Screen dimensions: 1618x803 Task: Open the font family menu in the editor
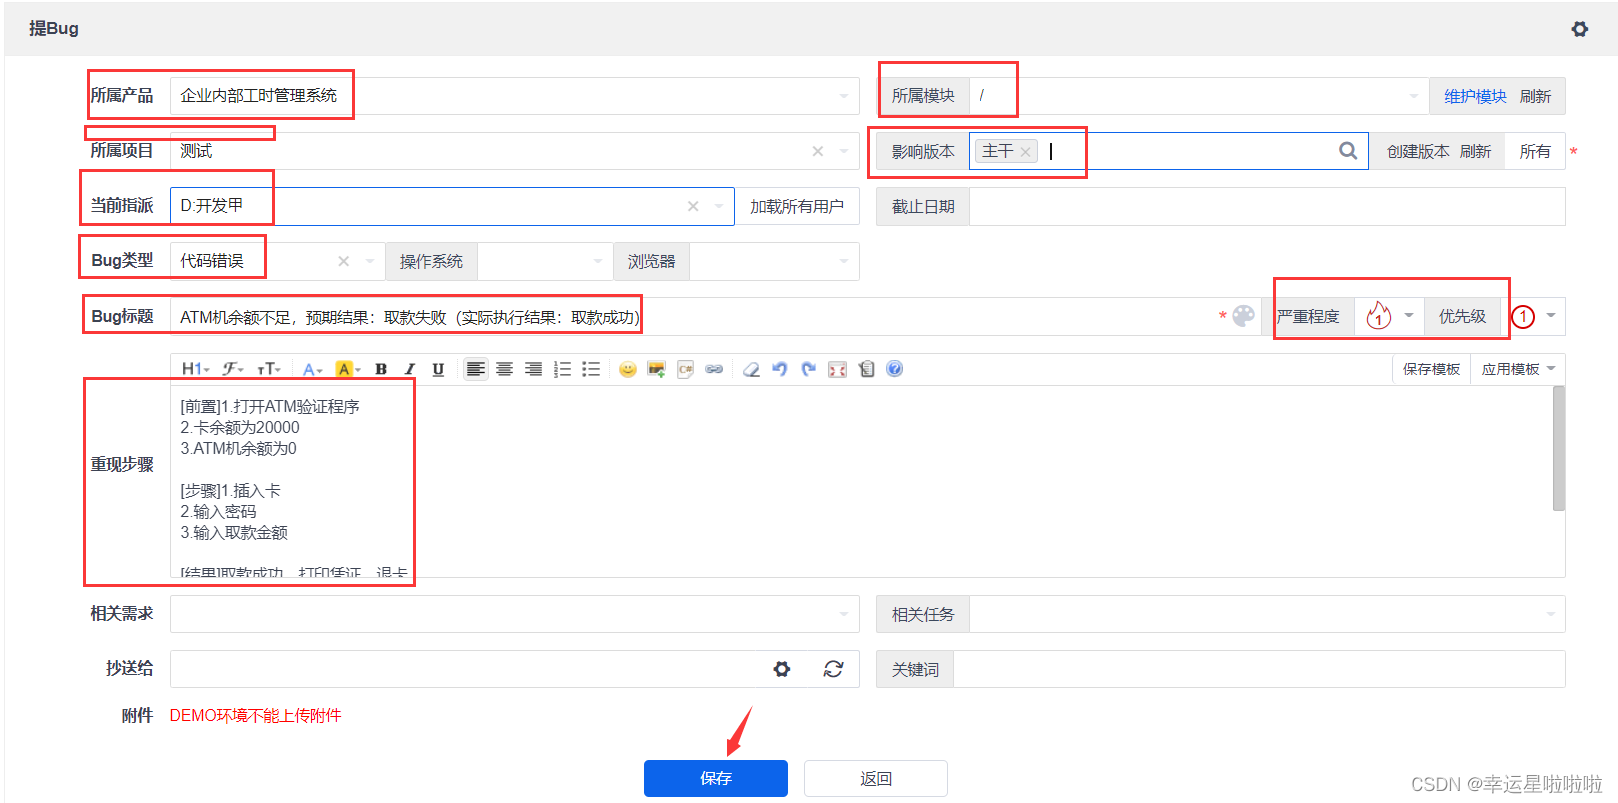pyautogui.click(x=233, y=369)
